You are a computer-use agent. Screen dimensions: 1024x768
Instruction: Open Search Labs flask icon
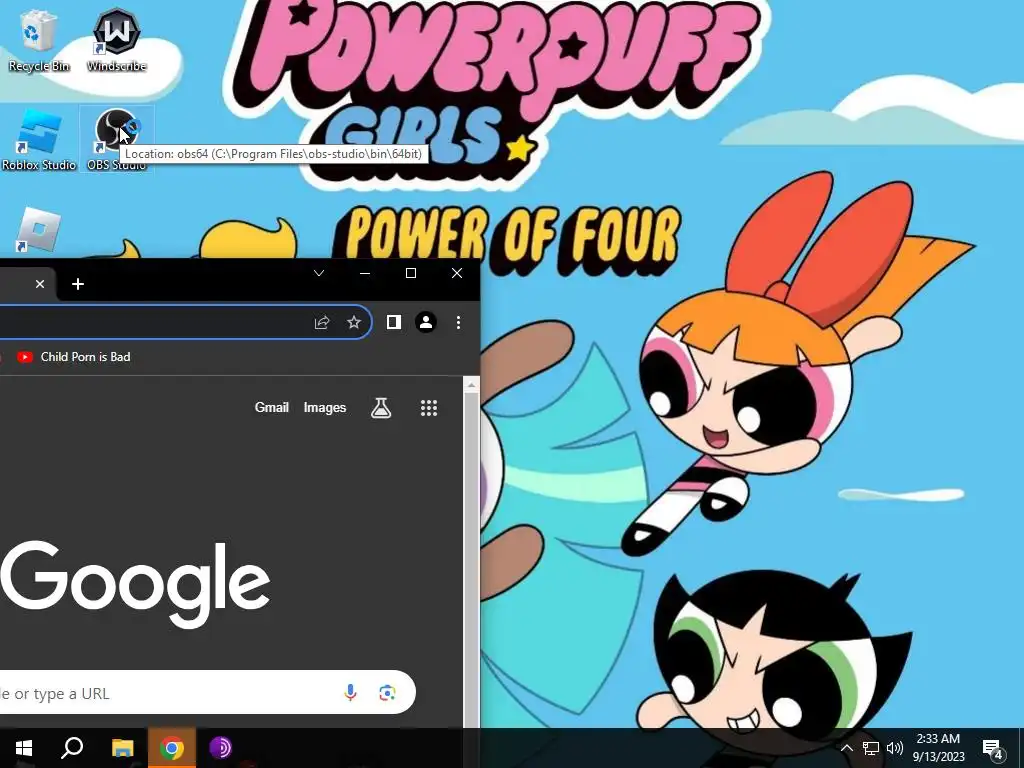(x=381, y=408)
